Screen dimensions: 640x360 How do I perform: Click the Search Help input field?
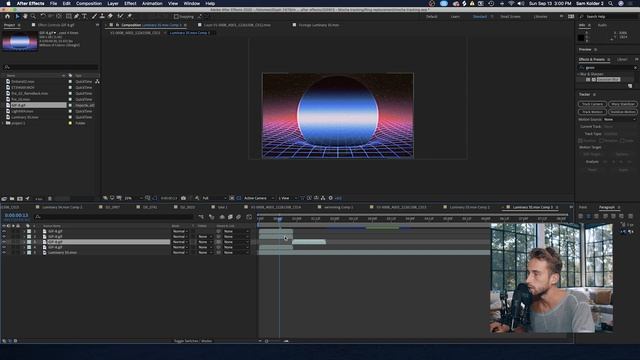click(x=609, y=17)
